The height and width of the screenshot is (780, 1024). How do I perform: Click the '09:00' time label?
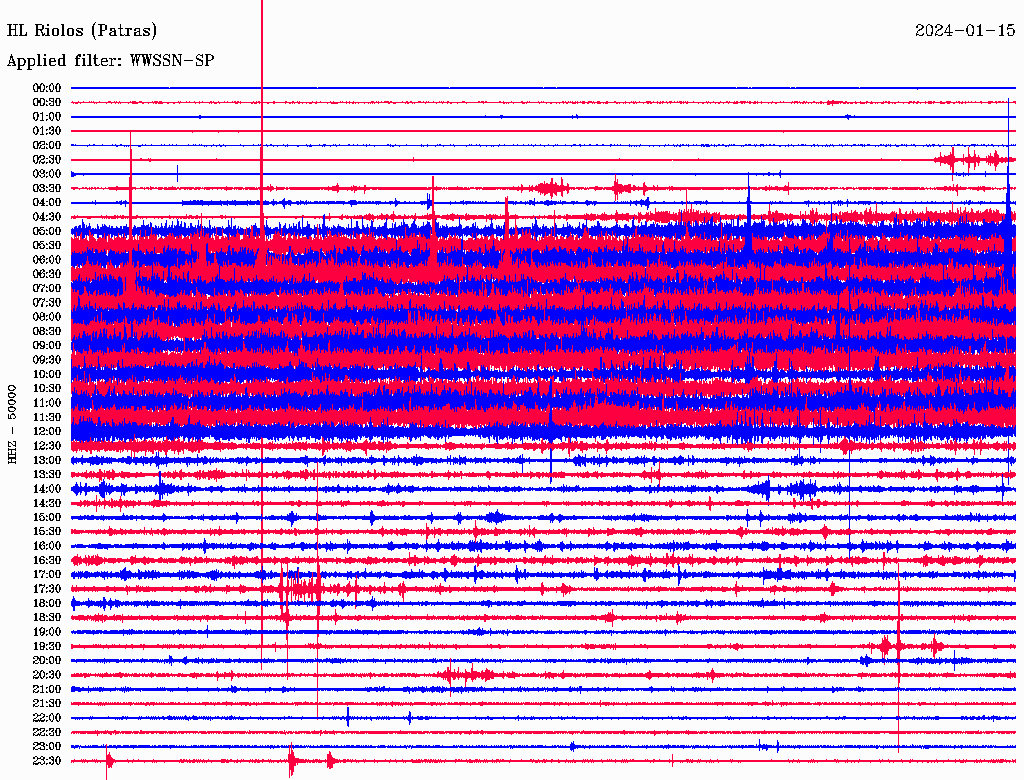click(x=47, y=346)
